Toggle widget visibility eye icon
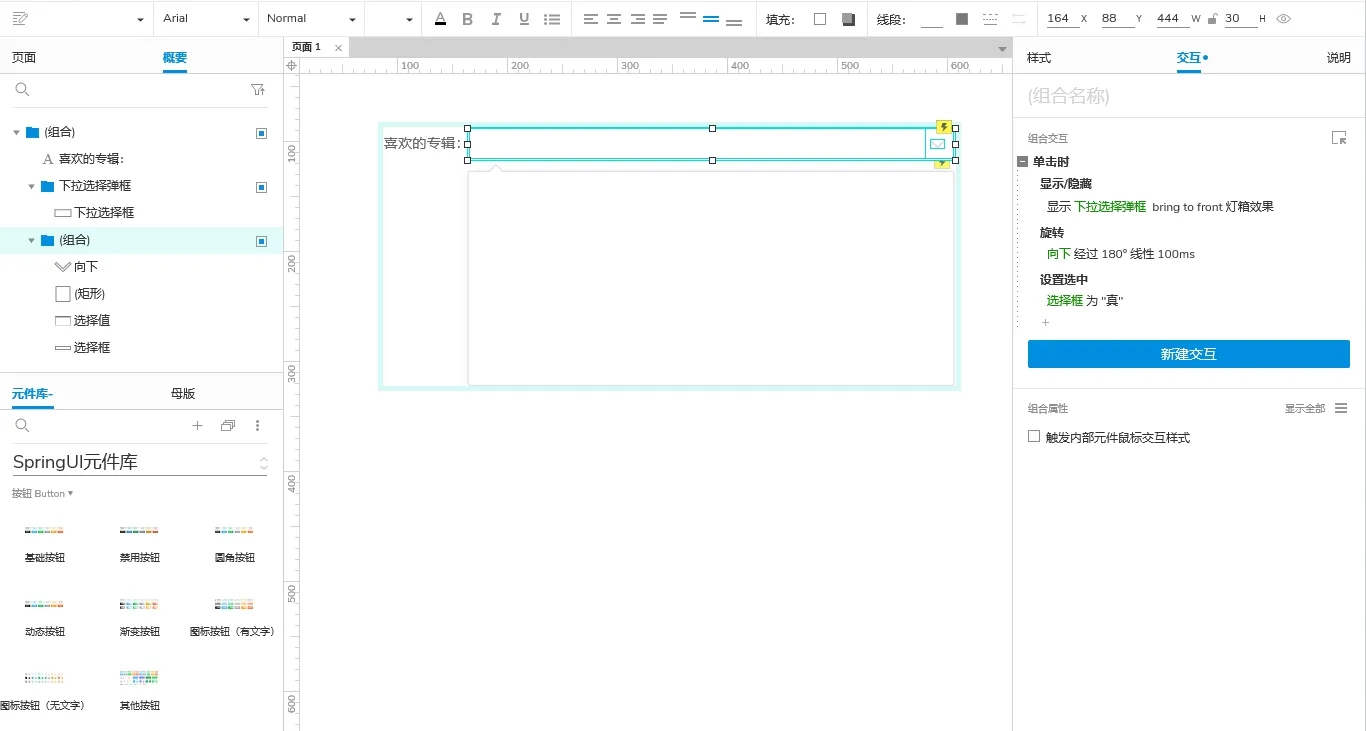 pos(1284,19)
